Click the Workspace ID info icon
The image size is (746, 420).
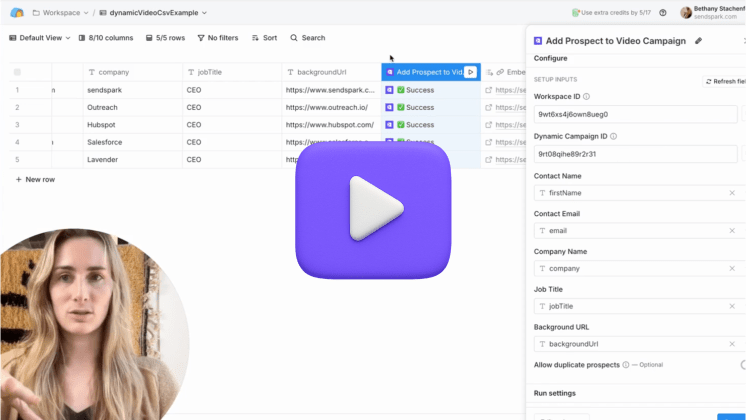click(587, 97)
